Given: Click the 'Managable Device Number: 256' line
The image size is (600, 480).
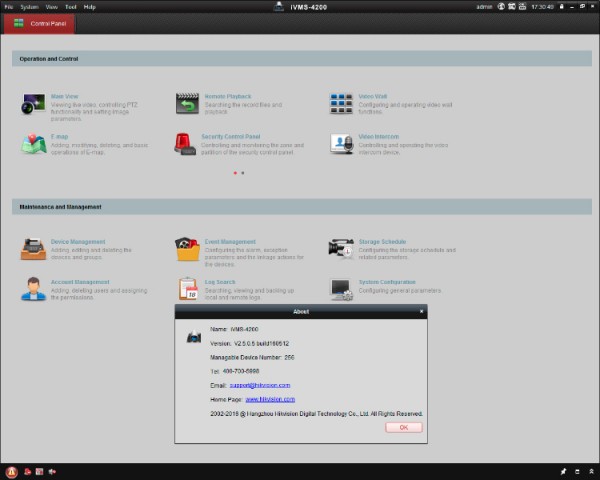Looking at the screenshot, I should 252,357.
